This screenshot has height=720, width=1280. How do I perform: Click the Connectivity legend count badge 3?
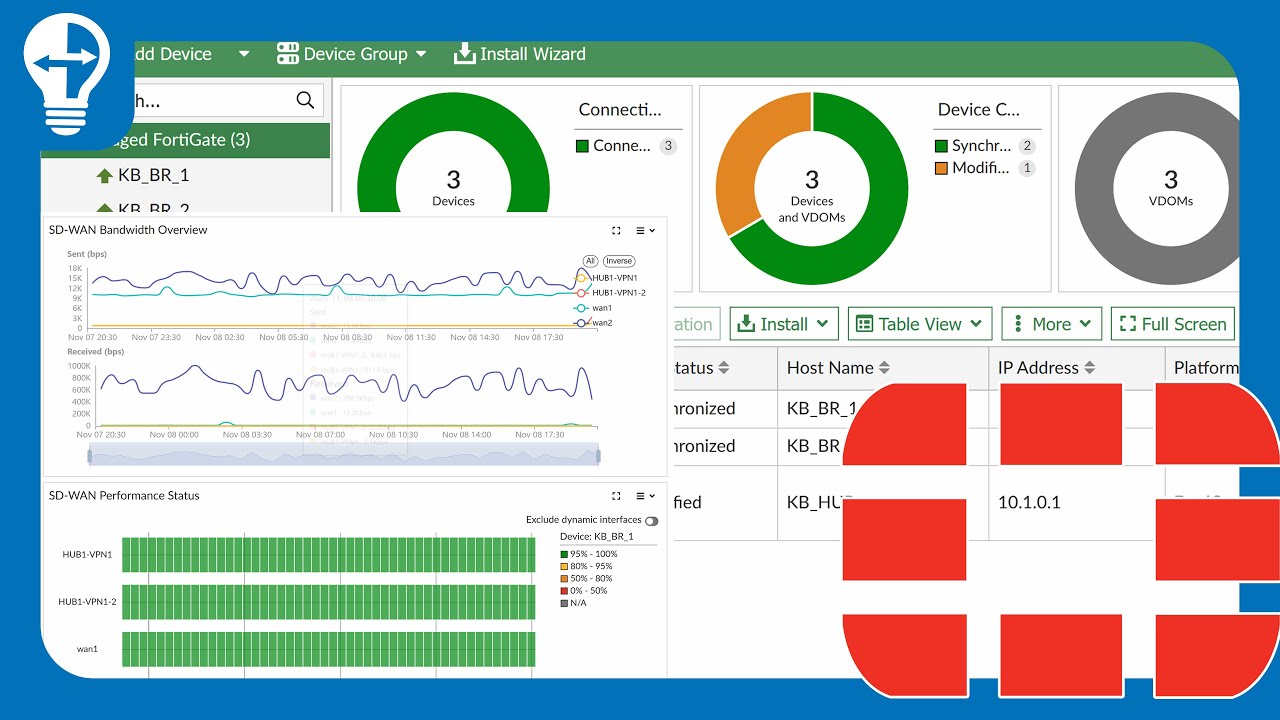668,146
